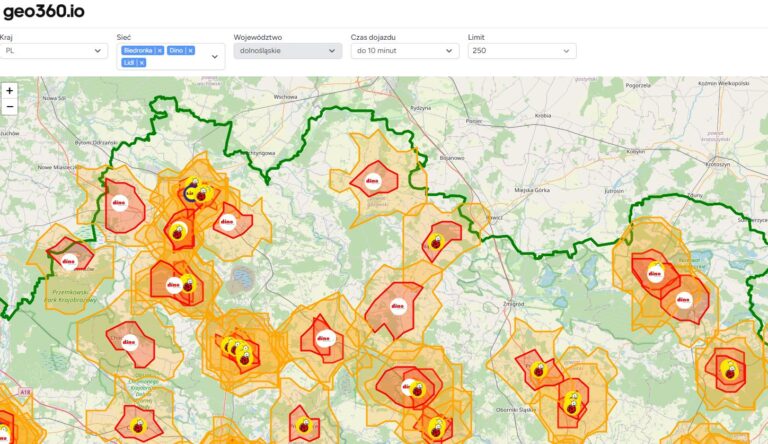This screenshot has width=768, height=444.
Task: Click the far-right Biedronka ladybug marker
Action: pos(730,370)
